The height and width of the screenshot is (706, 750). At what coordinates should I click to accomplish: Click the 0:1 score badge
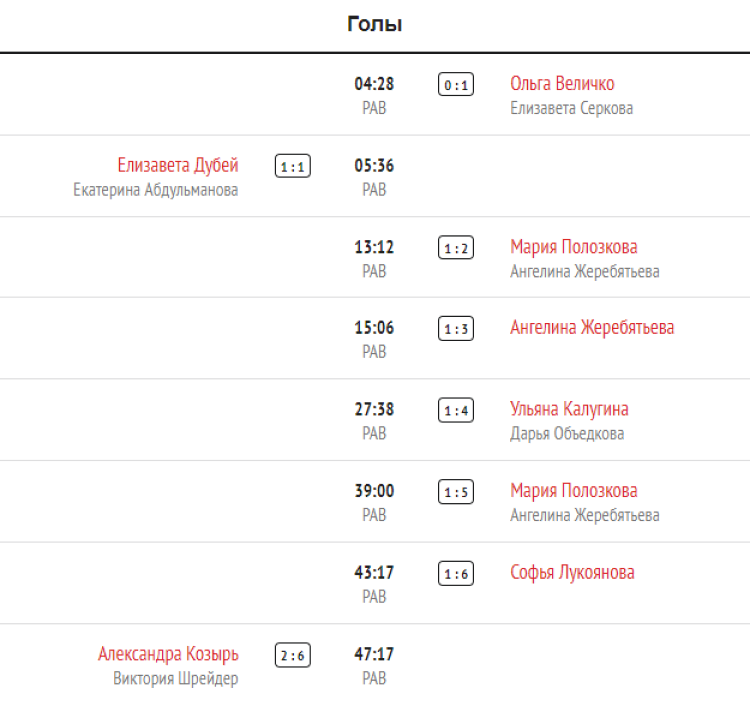tap(456, 85)
